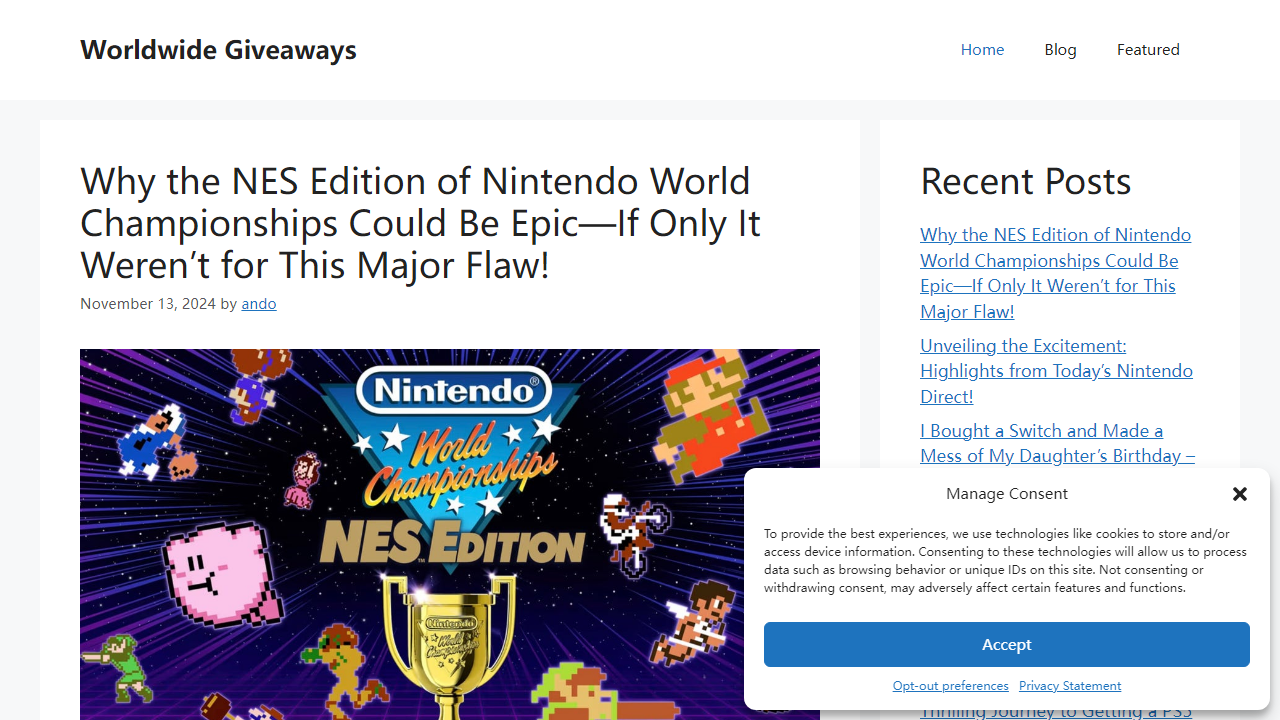
Task: Click the Worldwide Giveaways site title
Action: coord(218,49)
